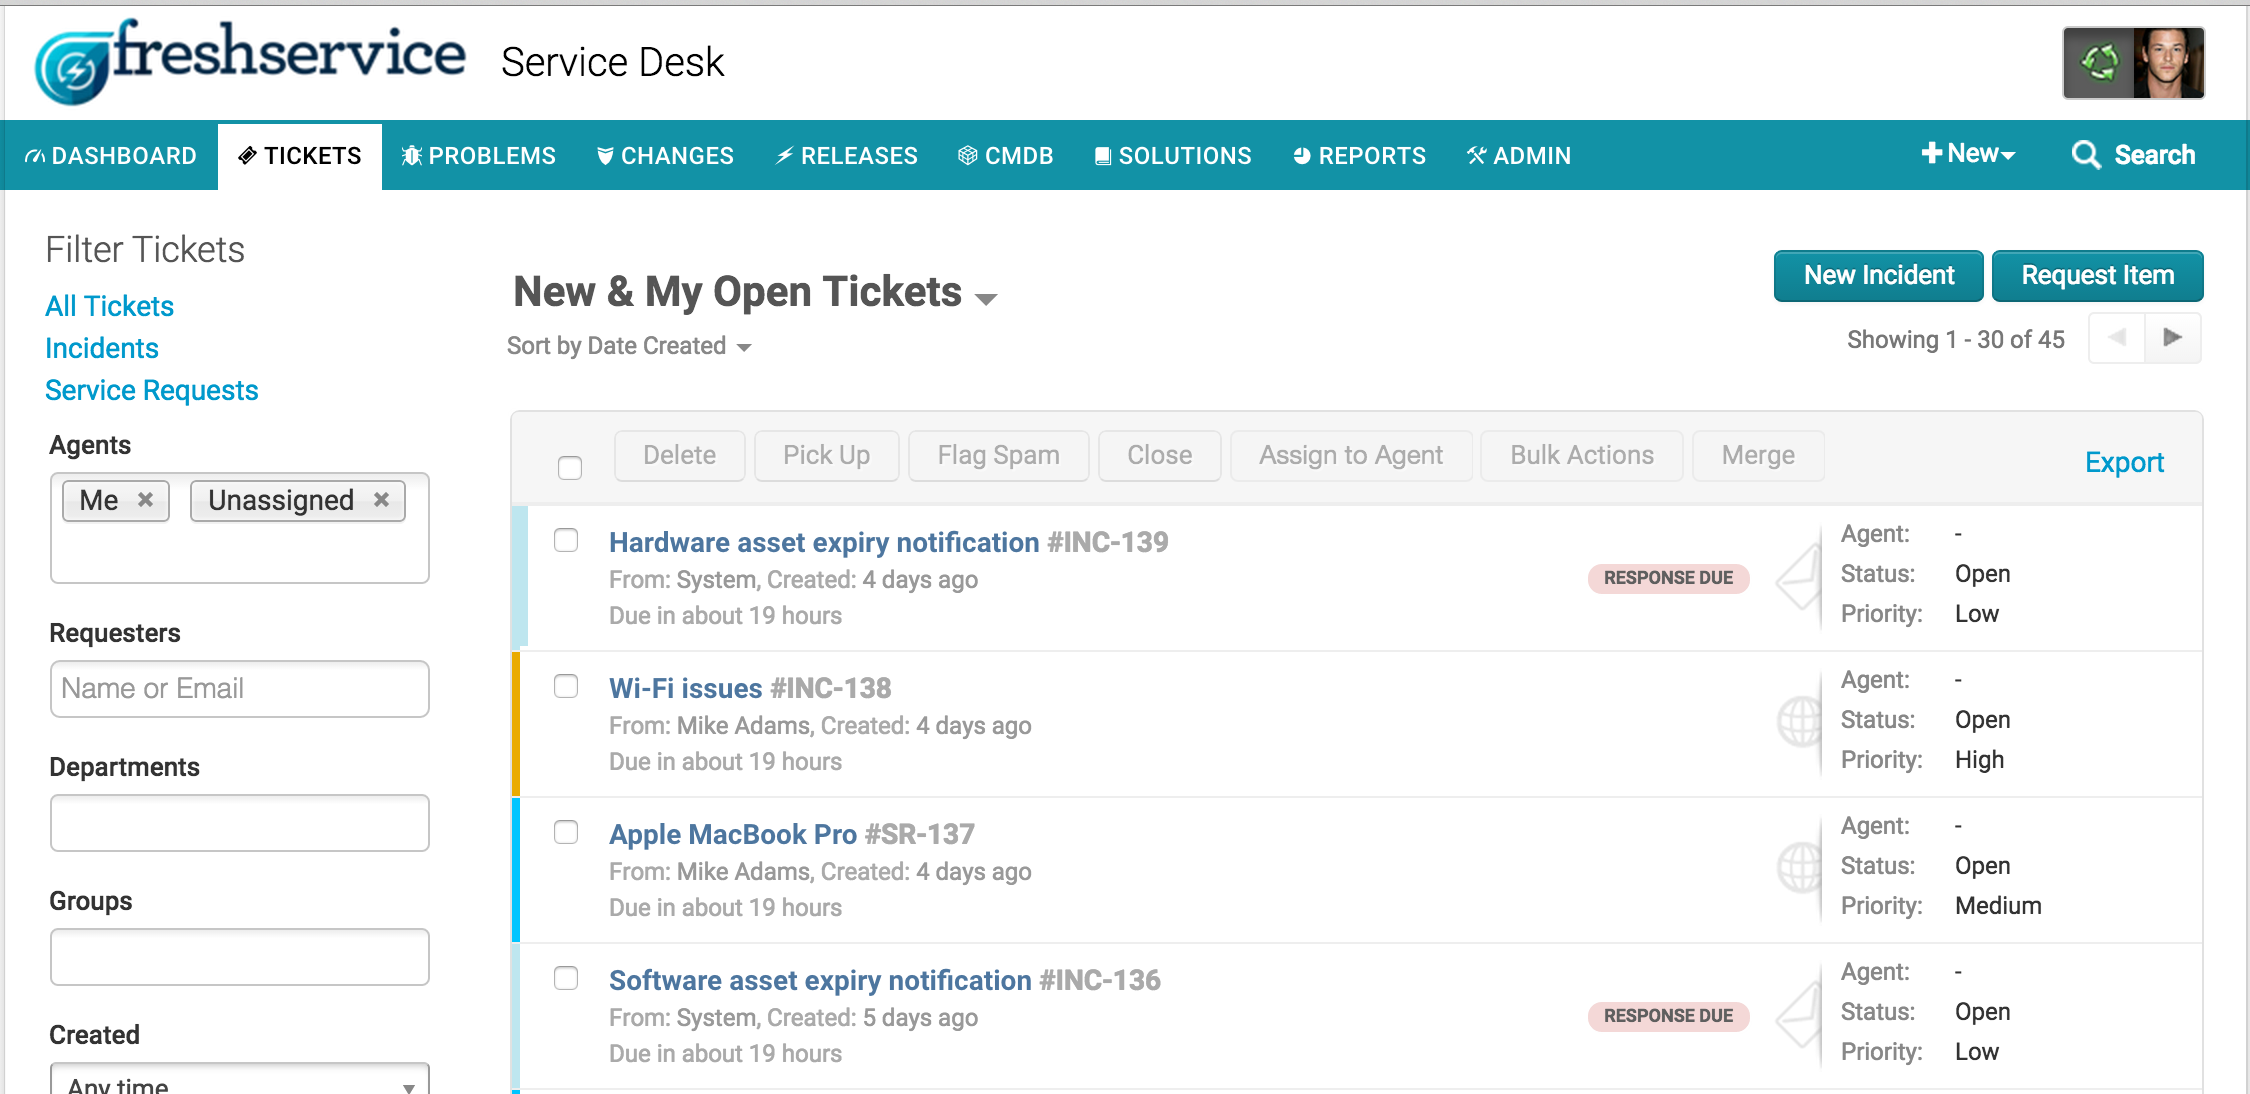Click the Reports pie chart icon
This screenshot has height=1094, width=2250.
1302,156
